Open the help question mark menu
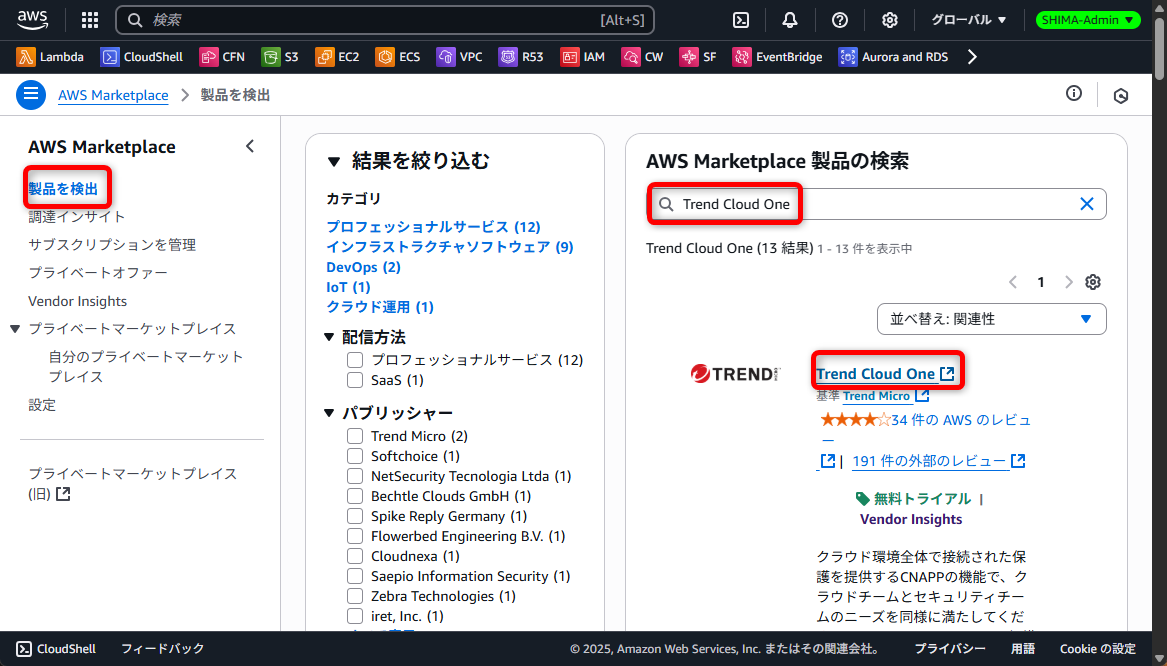This screenshot has height=666, width=1167. (x=840, y=20)
